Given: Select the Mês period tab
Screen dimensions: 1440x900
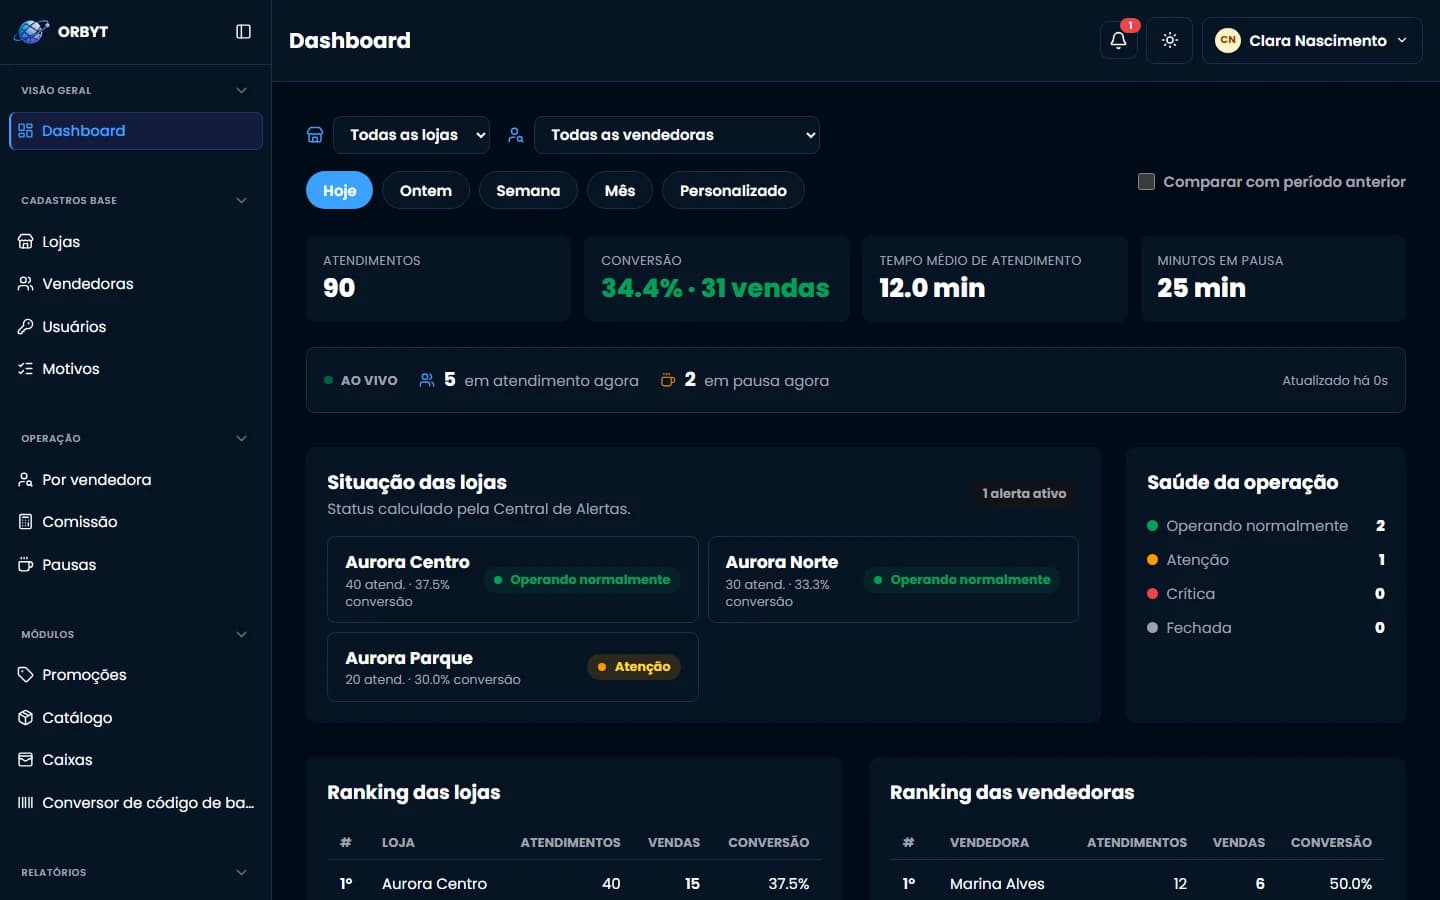Looking at the screenshot, I should (x=620, y=190).
